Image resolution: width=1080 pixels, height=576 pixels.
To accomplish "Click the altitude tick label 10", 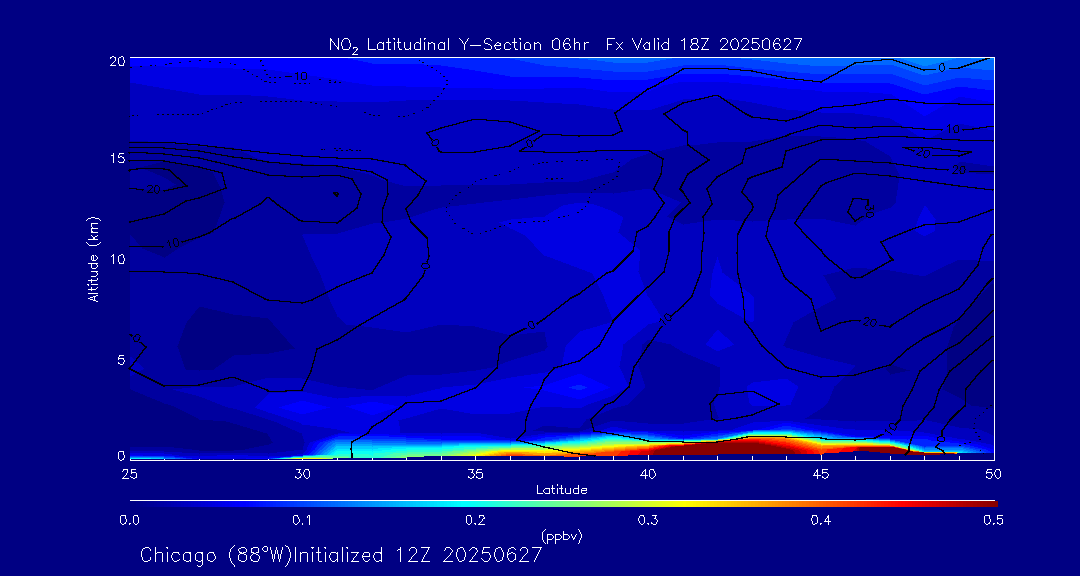I will [x=118, y=259].
